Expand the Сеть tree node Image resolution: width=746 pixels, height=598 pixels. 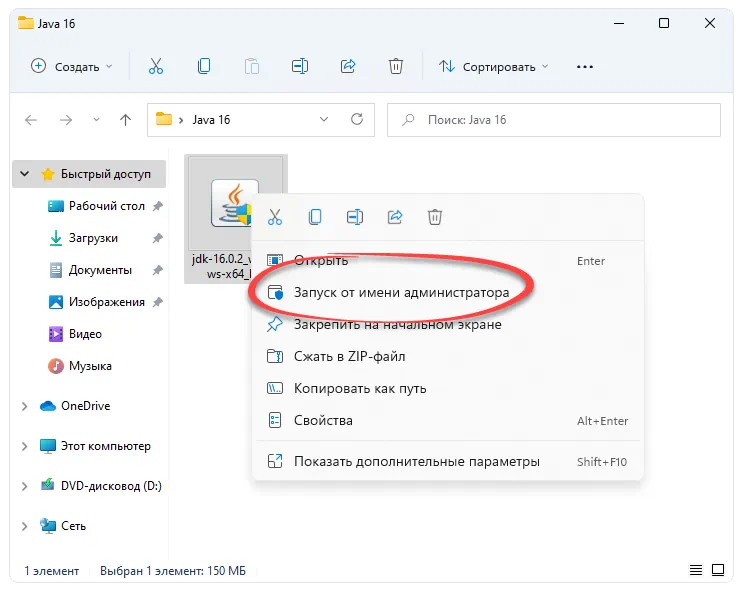tap(25, 526)
